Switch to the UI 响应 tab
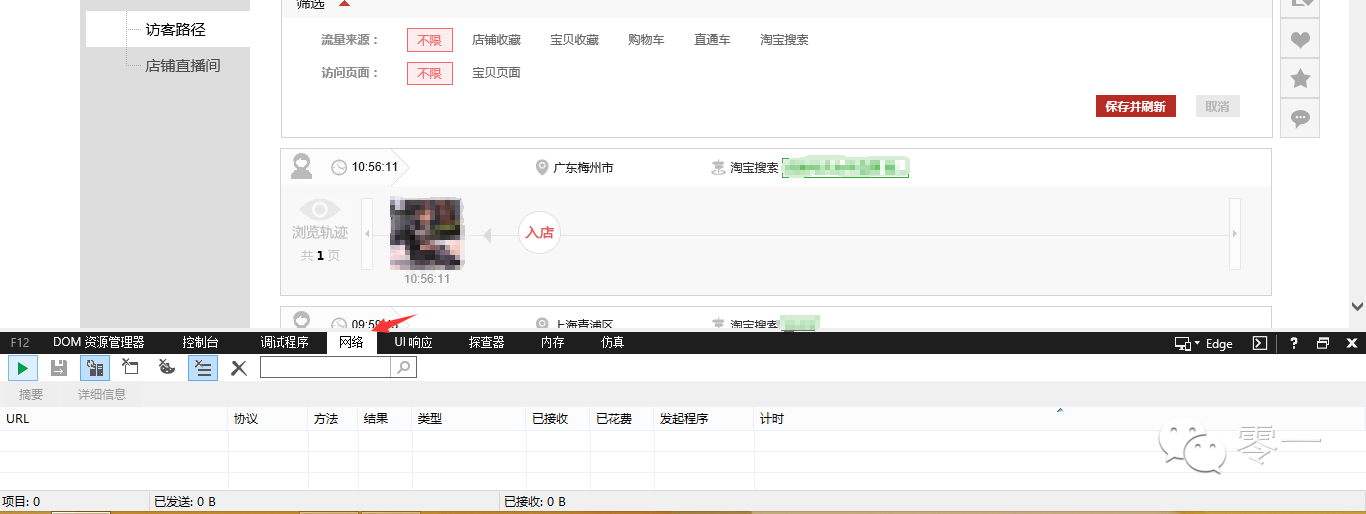The width and height of the screenshot is (1366, 514). point(413,342)
